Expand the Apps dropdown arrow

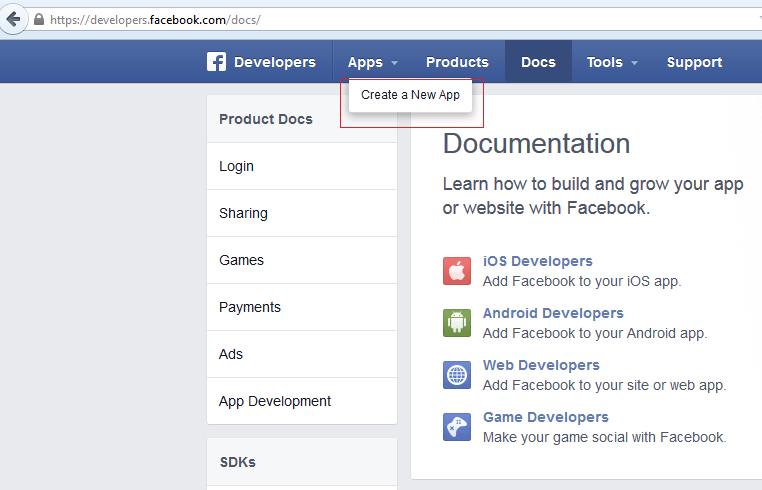(395, 63)
